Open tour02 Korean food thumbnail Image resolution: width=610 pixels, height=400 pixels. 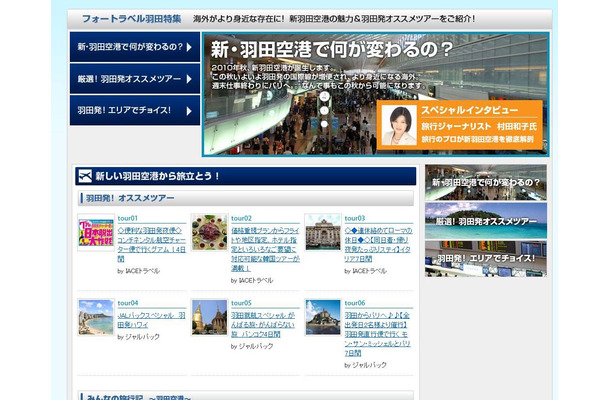(209, 232)
